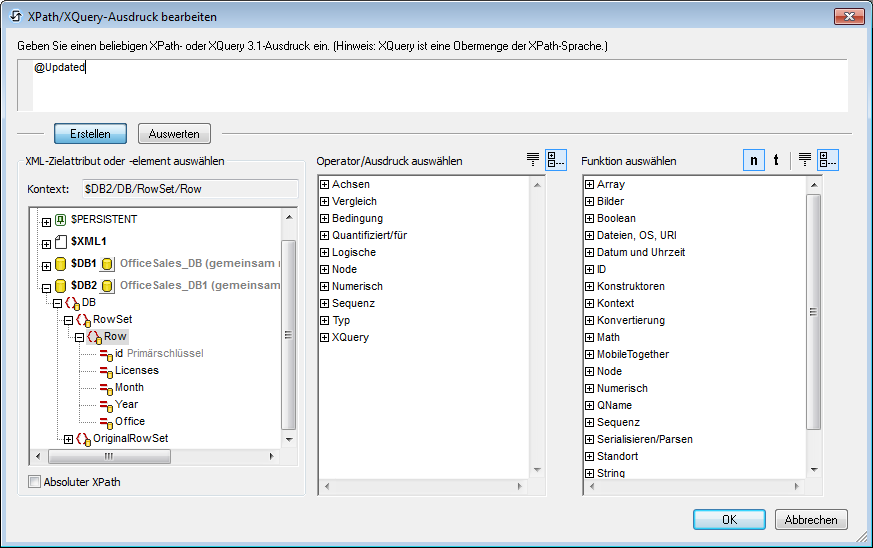Viewport: 873px width, 548px height.
Task: Click the $DB1 database cylinder icon
Action: coord(60,265)
